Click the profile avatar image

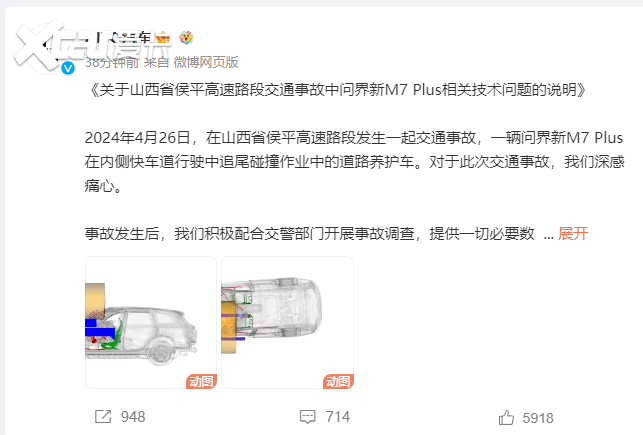point(43,47)
